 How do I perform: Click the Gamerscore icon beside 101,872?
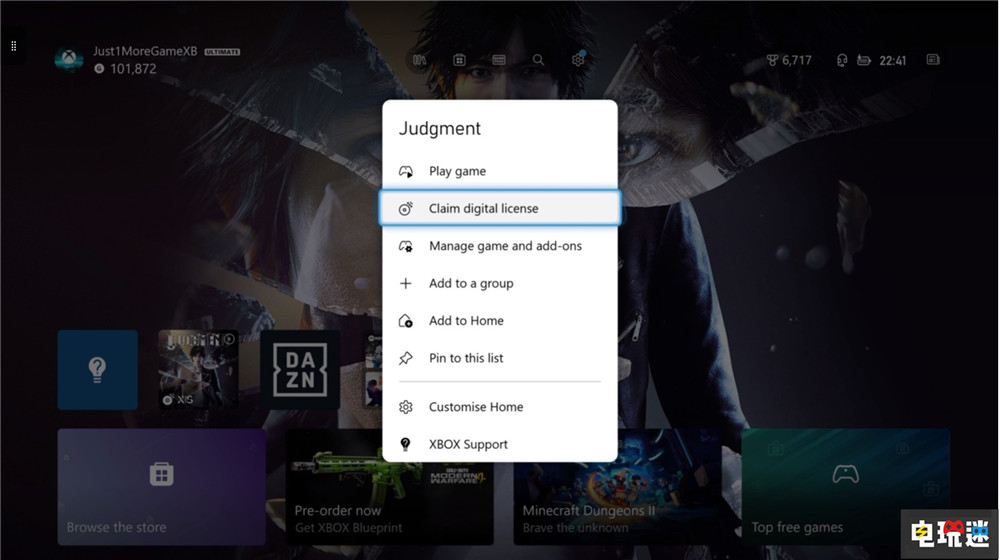coord(99,69)
